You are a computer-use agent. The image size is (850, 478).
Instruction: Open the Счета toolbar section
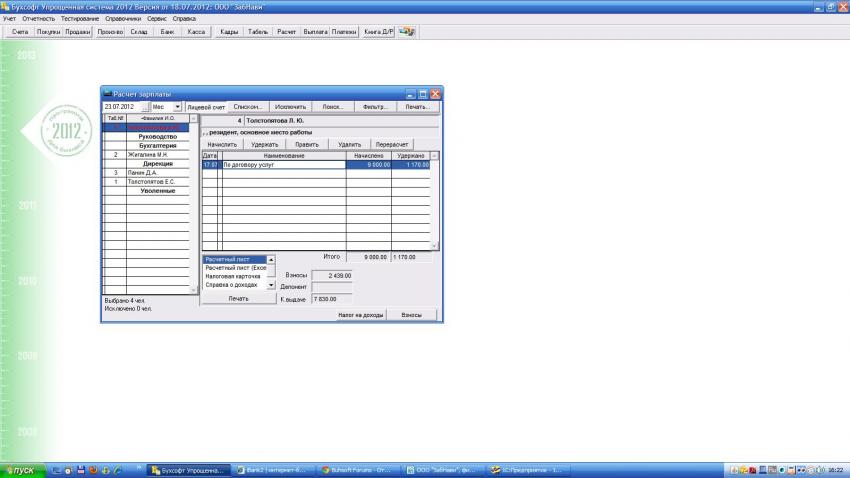(19, 32)
